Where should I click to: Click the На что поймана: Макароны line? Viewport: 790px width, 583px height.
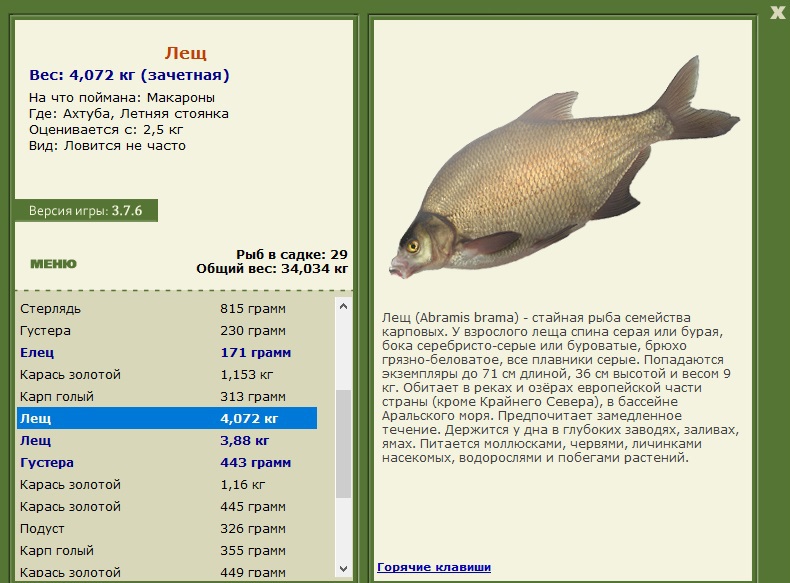[x=121, y=98]
